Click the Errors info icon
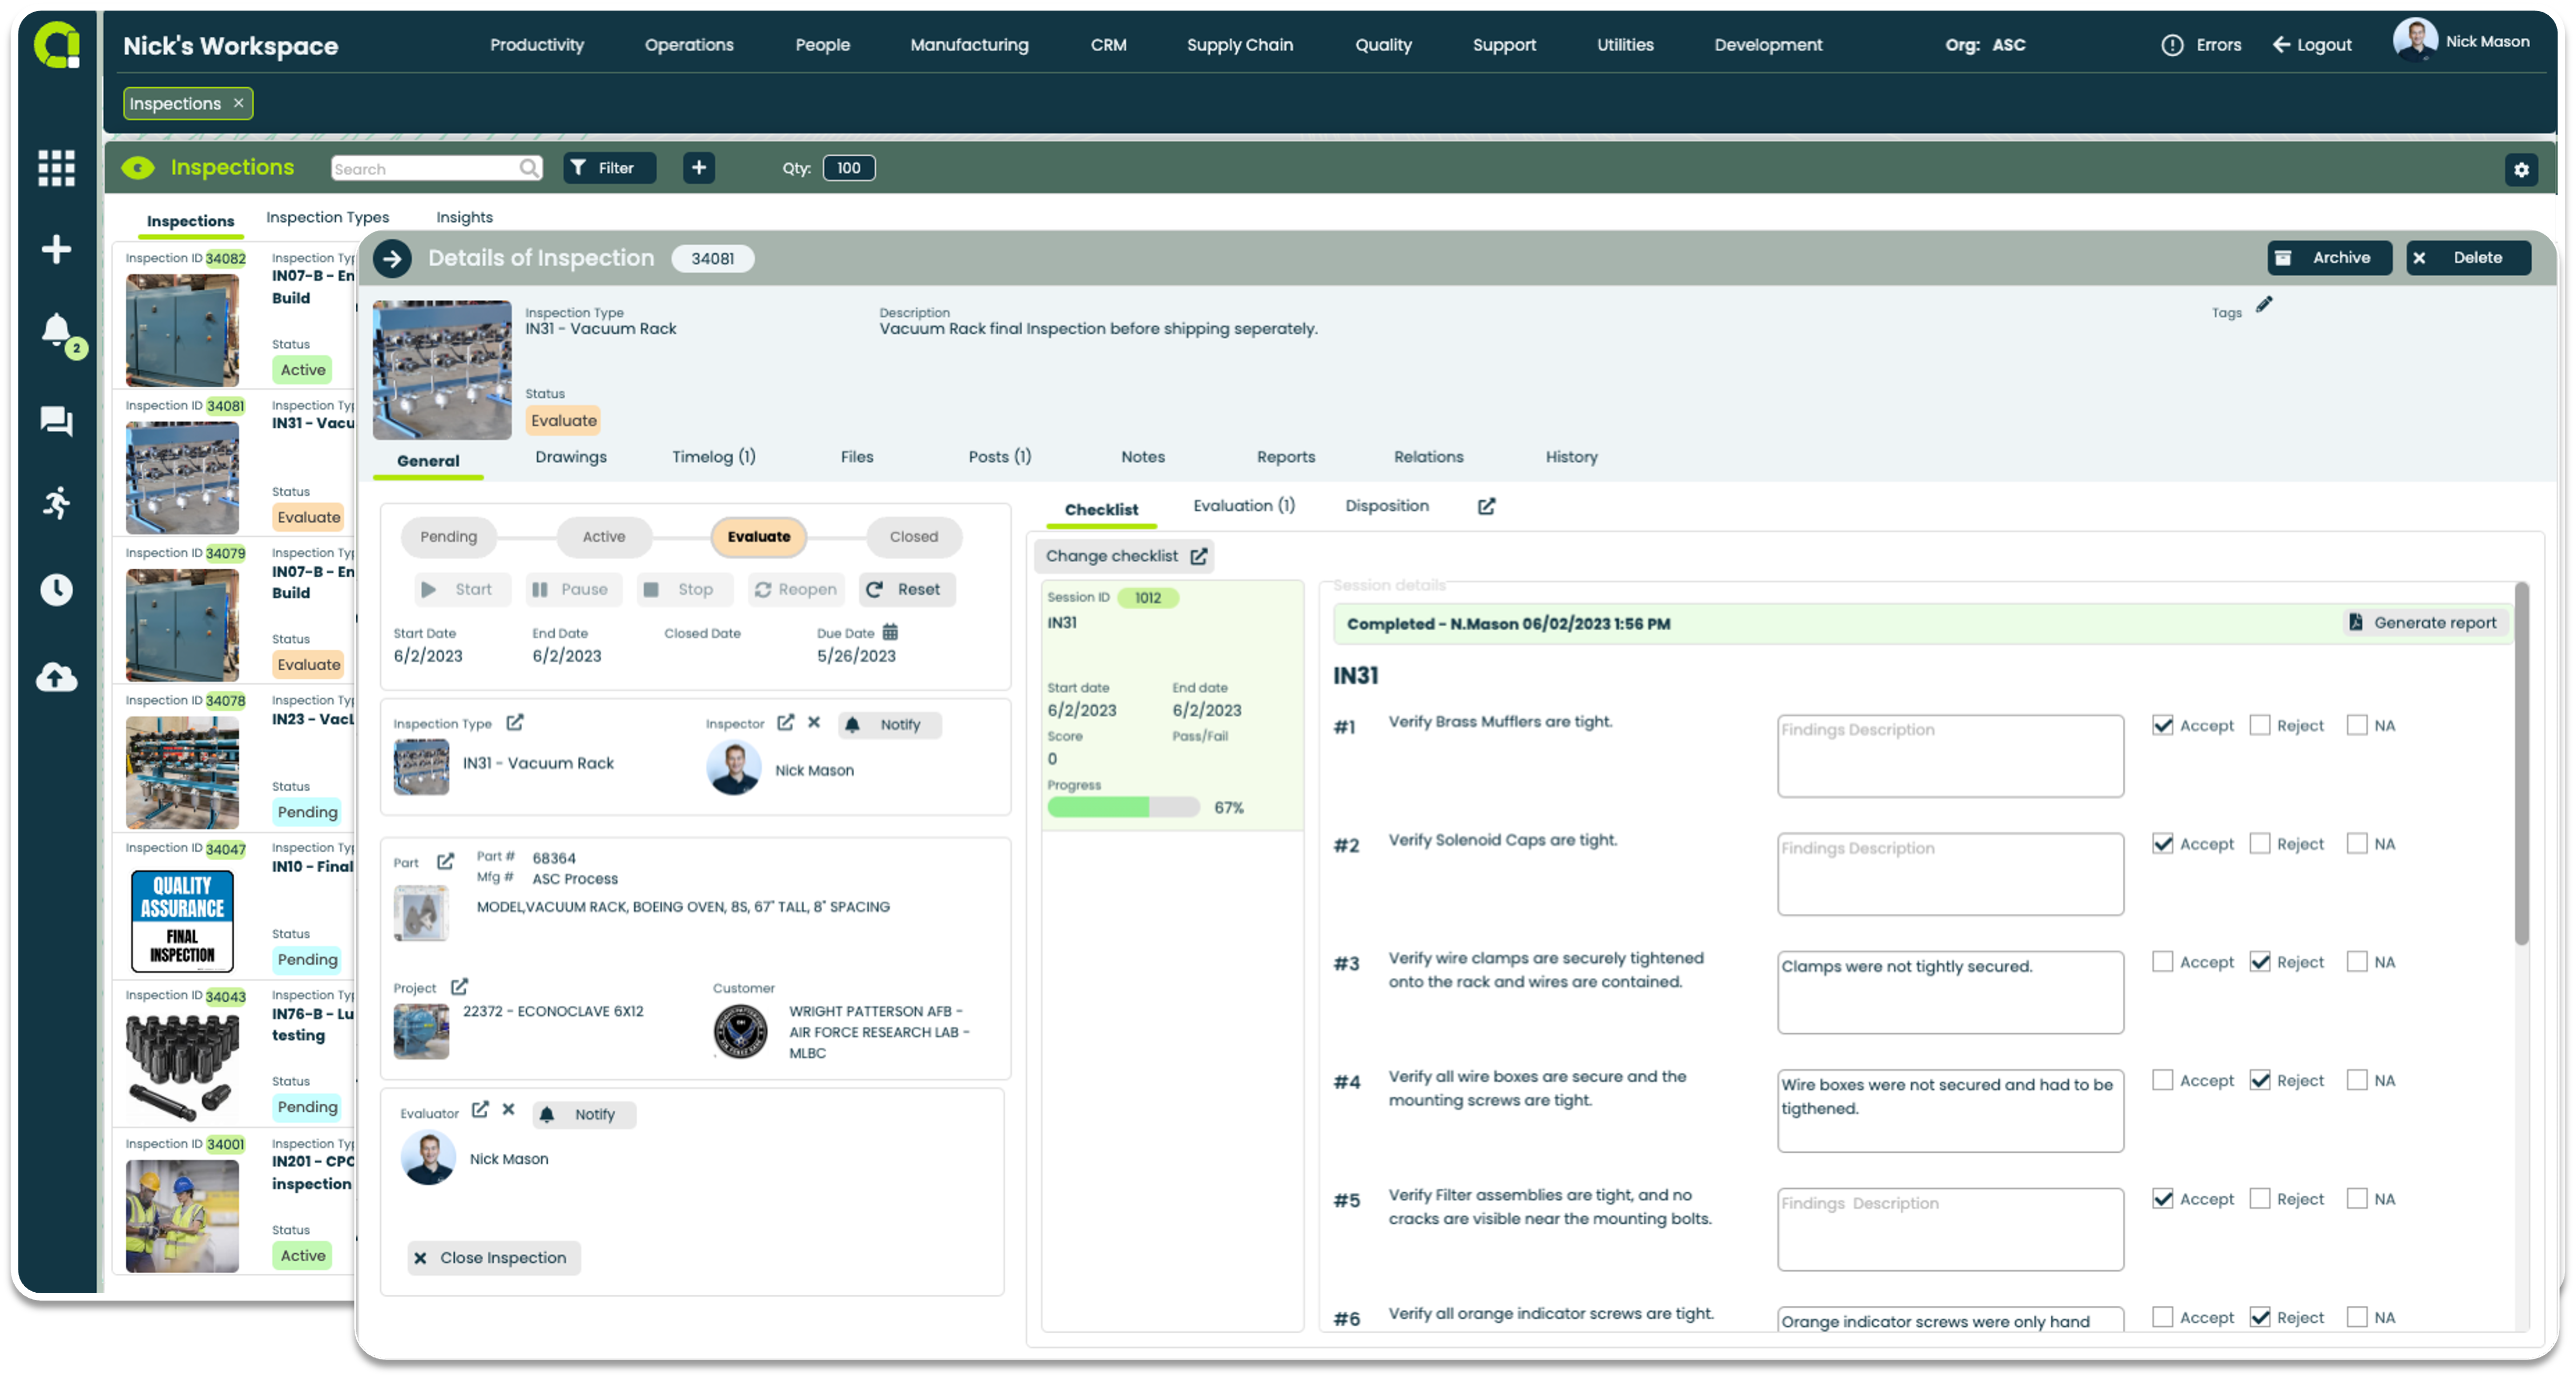The image size is (2576, 1379). tap(2172, 45)
